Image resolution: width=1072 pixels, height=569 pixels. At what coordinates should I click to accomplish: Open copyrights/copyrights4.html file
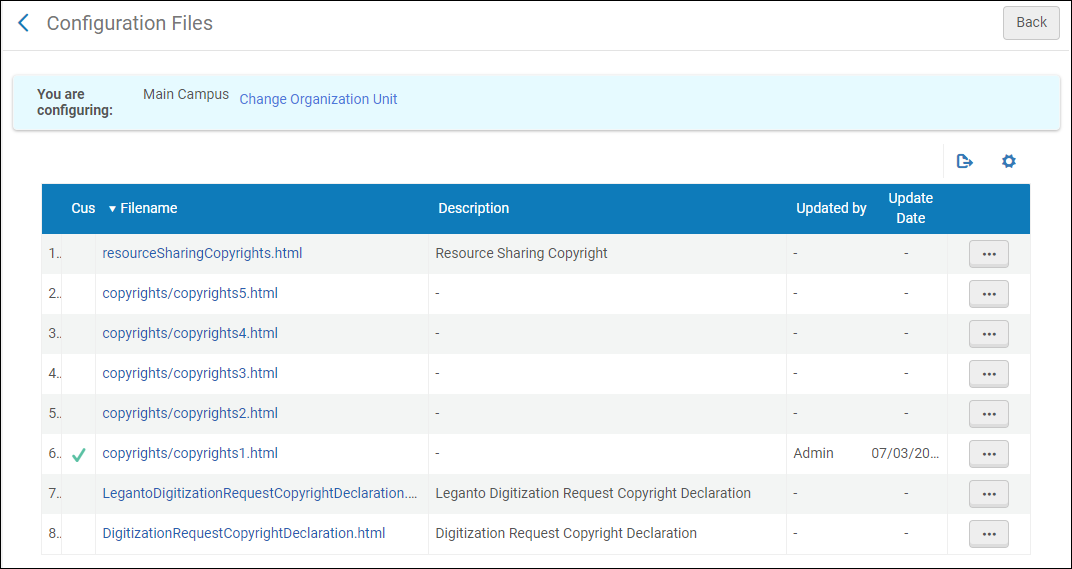point(190,333)
